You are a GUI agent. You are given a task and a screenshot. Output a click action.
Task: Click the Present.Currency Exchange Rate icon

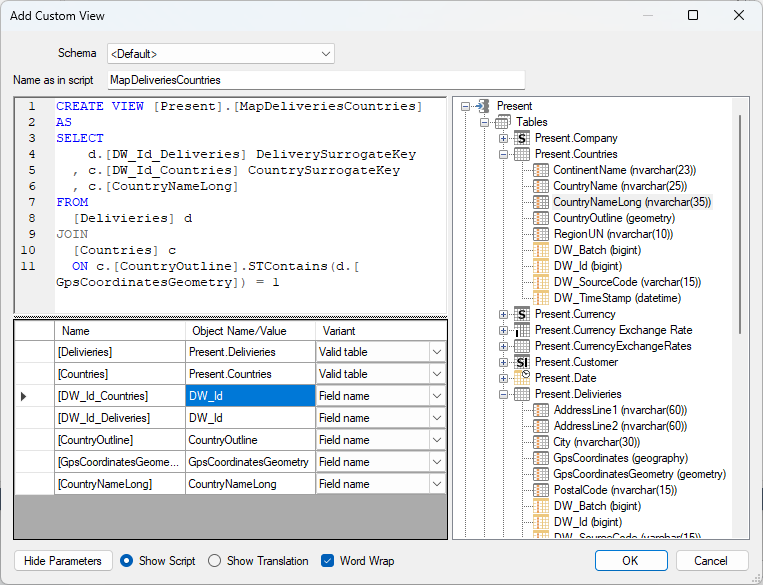tap(522, 330)
